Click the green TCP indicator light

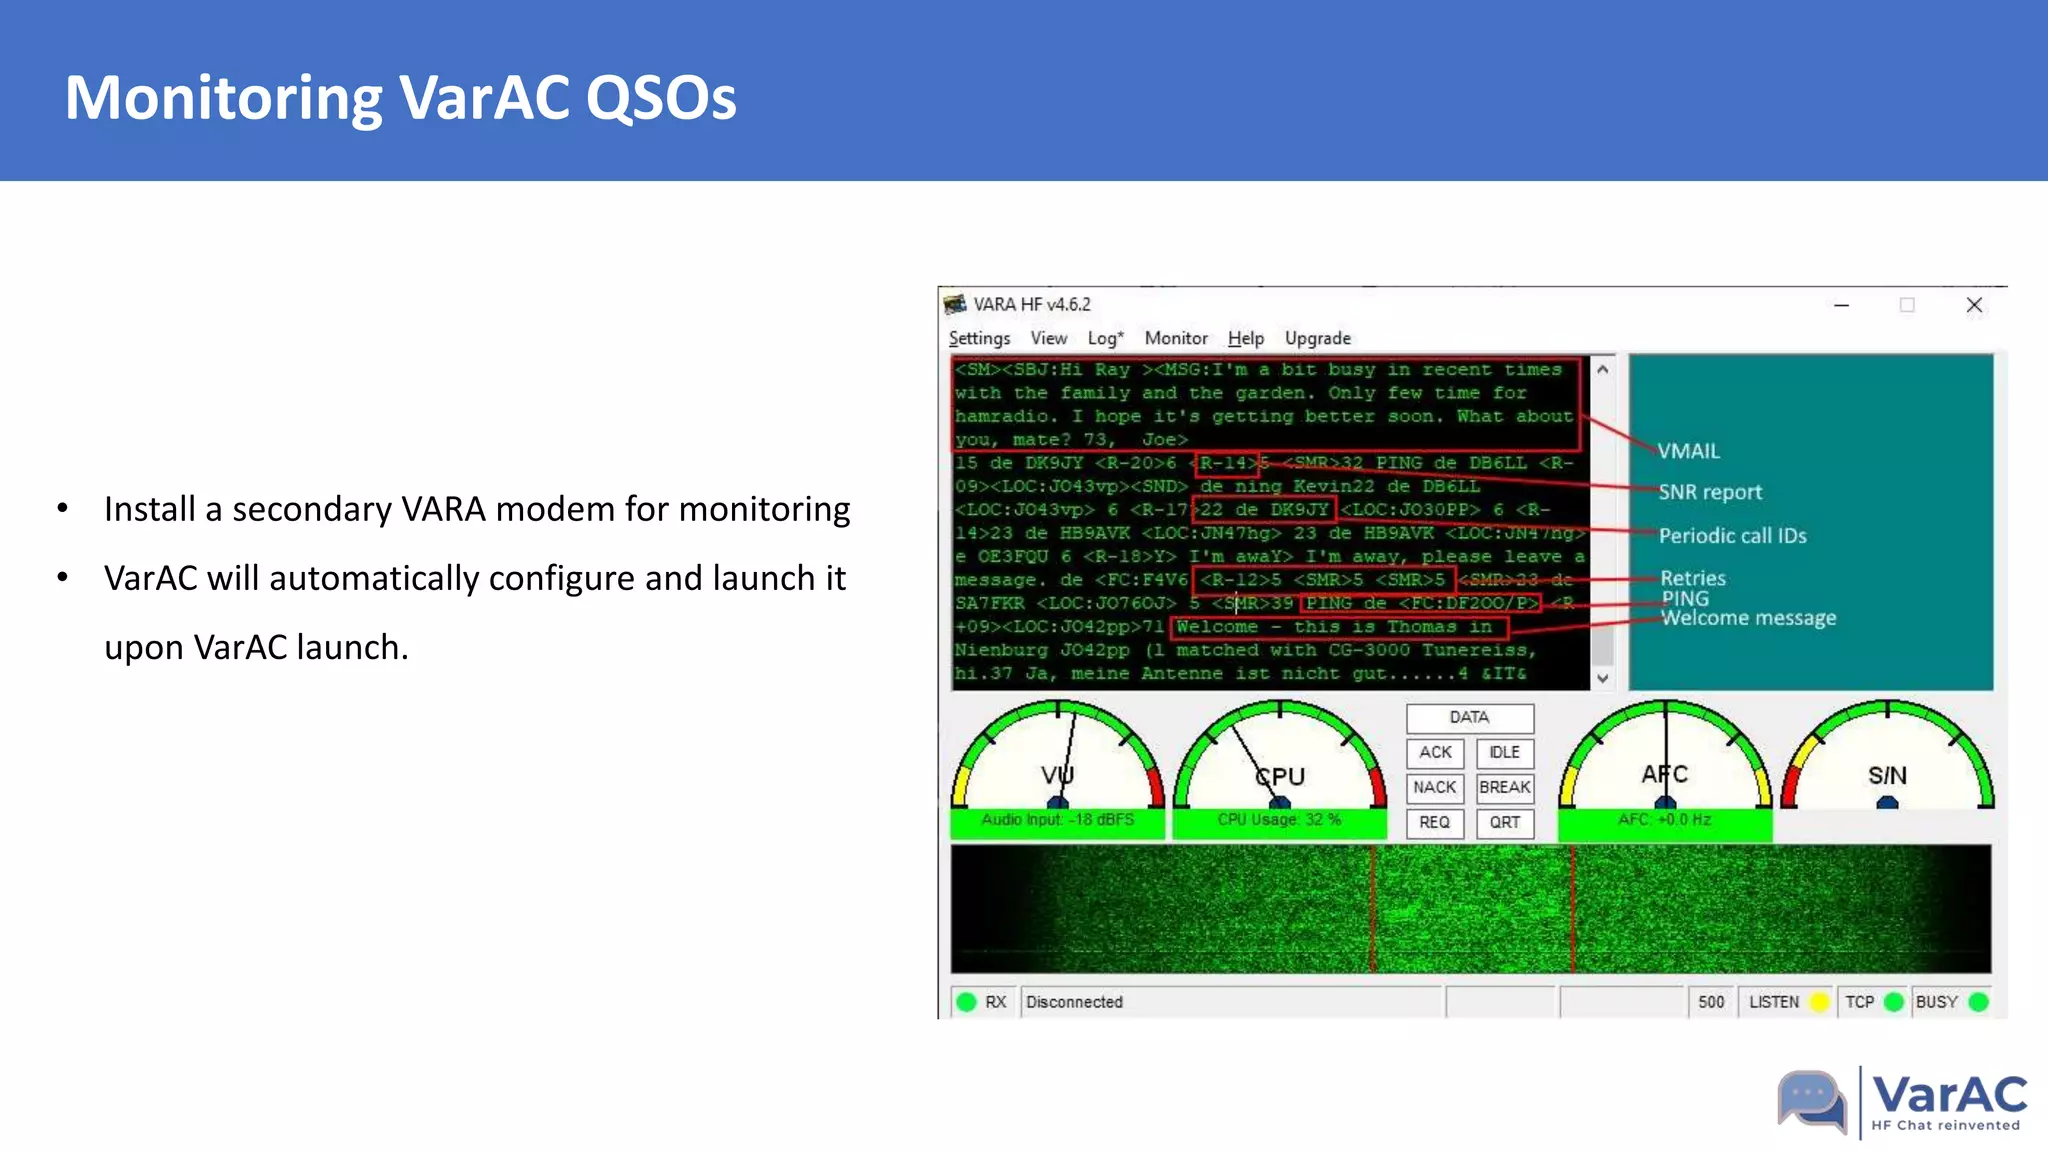coord(1893,1002)
